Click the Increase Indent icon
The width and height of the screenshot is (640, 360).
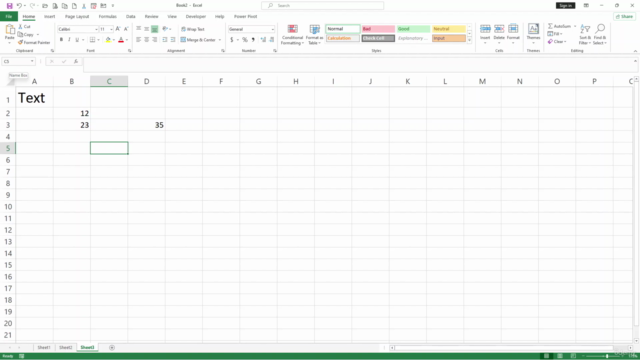[173, 40]
